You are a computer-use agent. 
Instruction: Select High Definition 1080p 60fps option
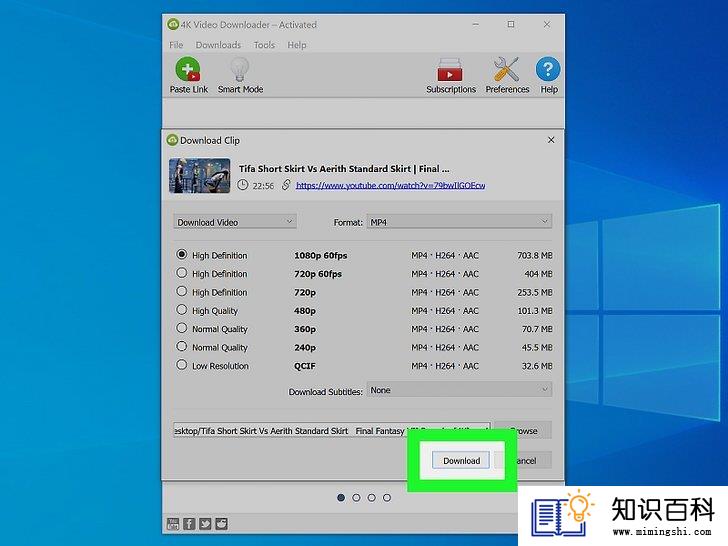[182, 254]
